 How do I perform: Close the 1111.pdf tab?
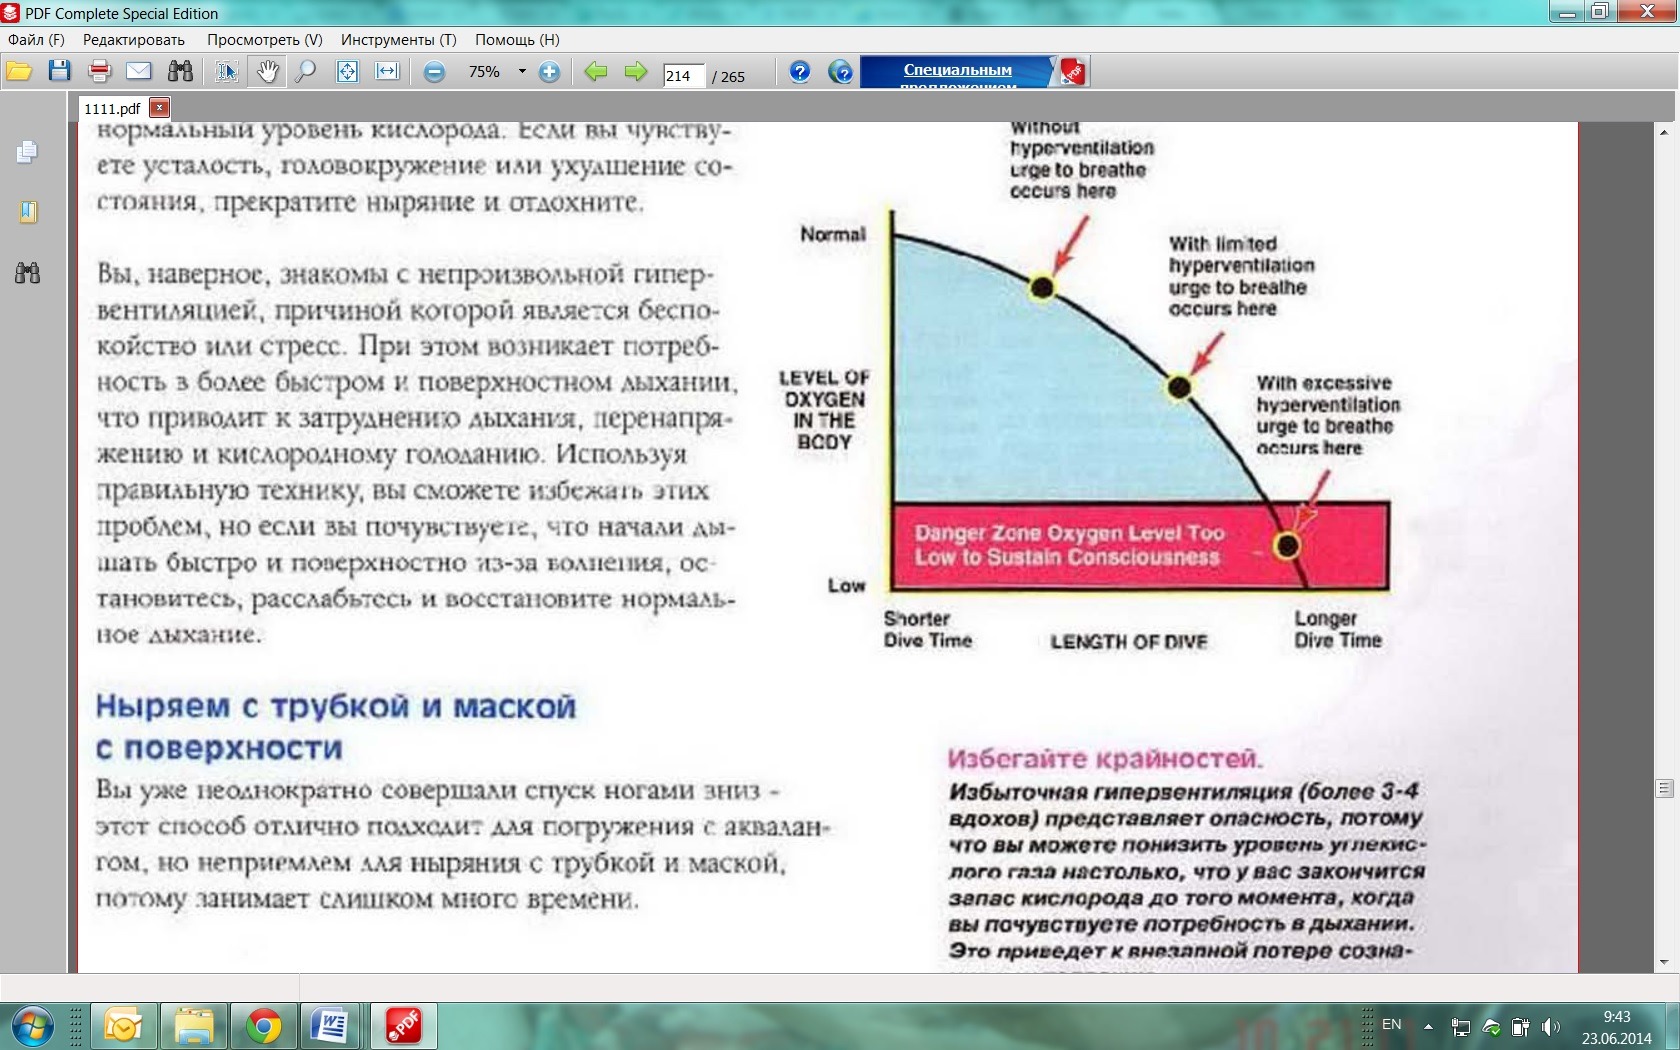[x=159, y=107]
